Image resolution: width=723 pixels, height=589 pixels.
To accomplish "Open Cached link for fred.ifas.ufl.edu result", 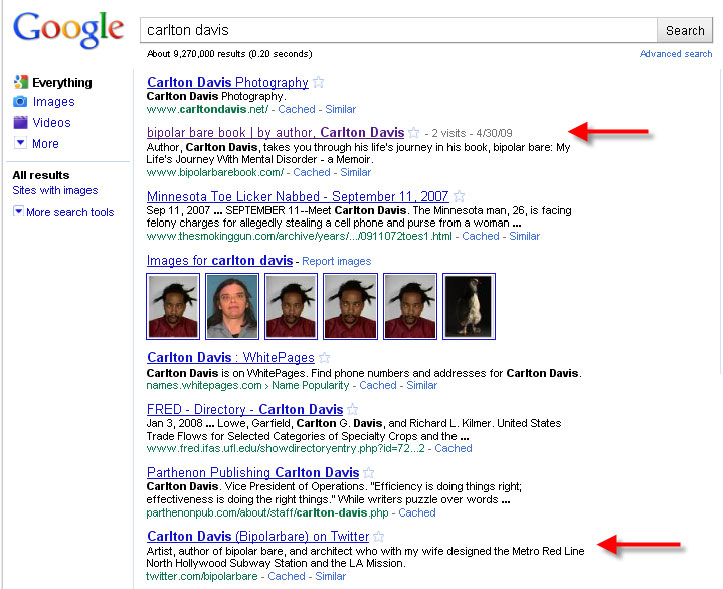I will 453,448.
